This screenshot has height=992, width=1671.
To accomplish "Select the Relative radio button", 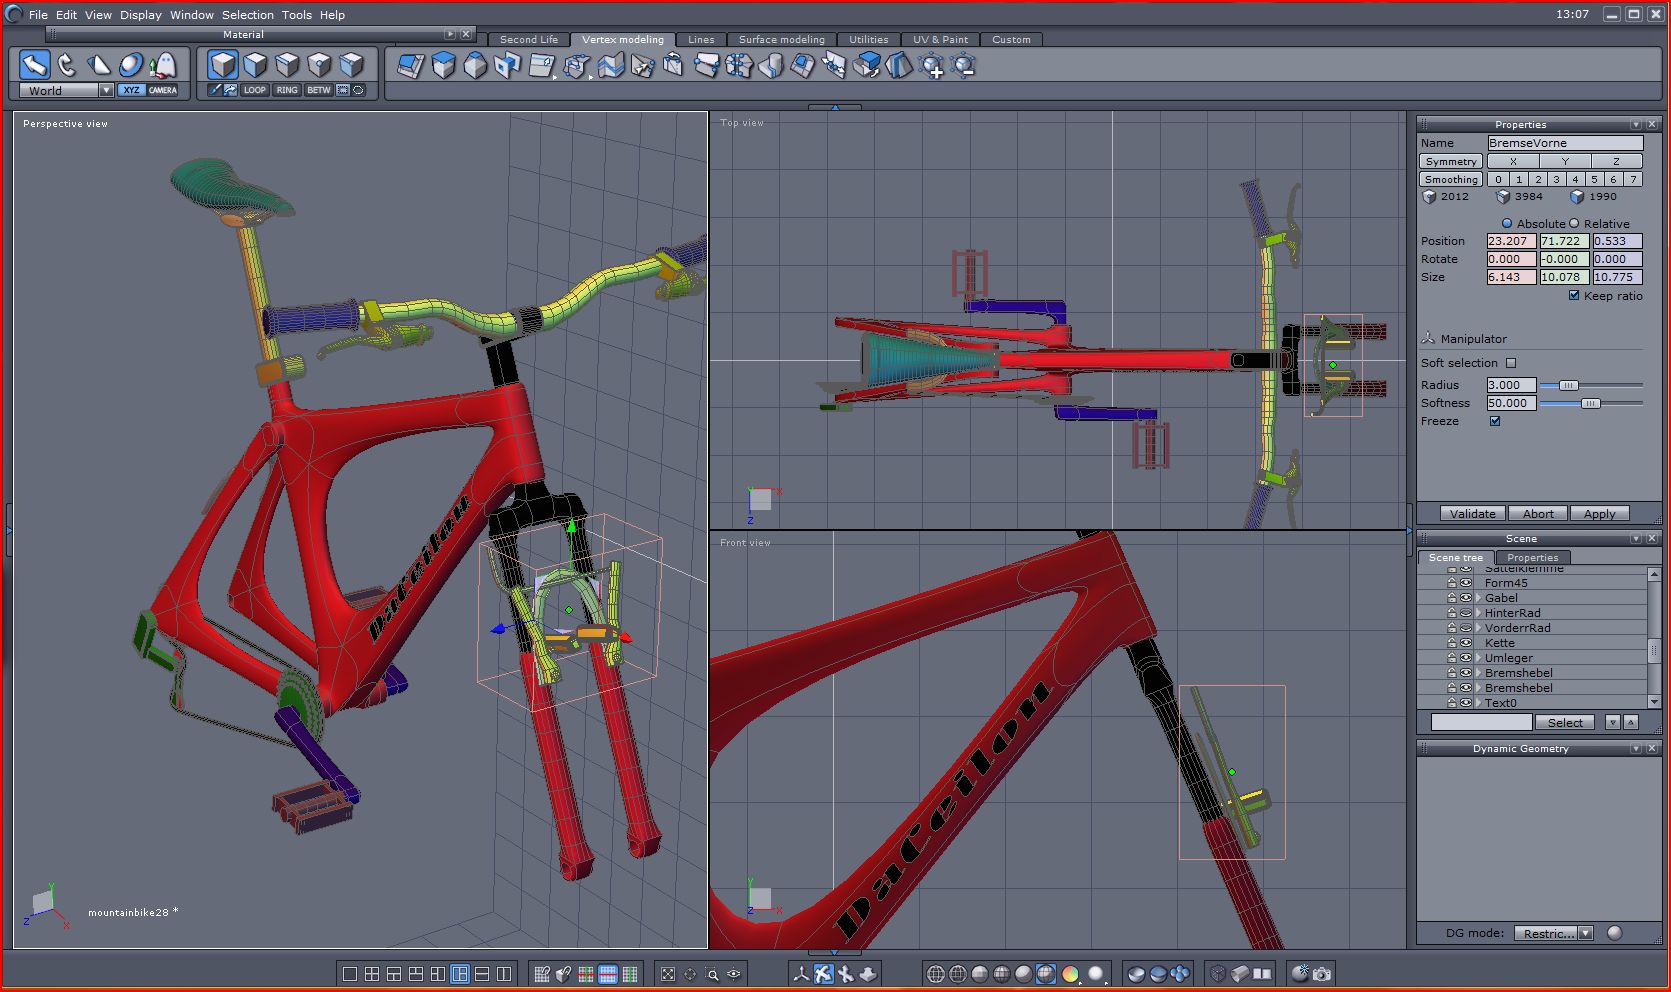I will [x=1574, y=224].
